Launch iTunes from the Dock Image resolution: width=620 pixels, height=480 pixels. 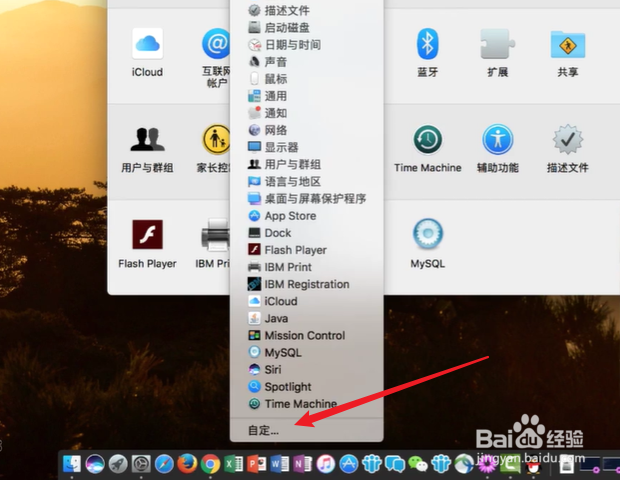pos(326,464)
